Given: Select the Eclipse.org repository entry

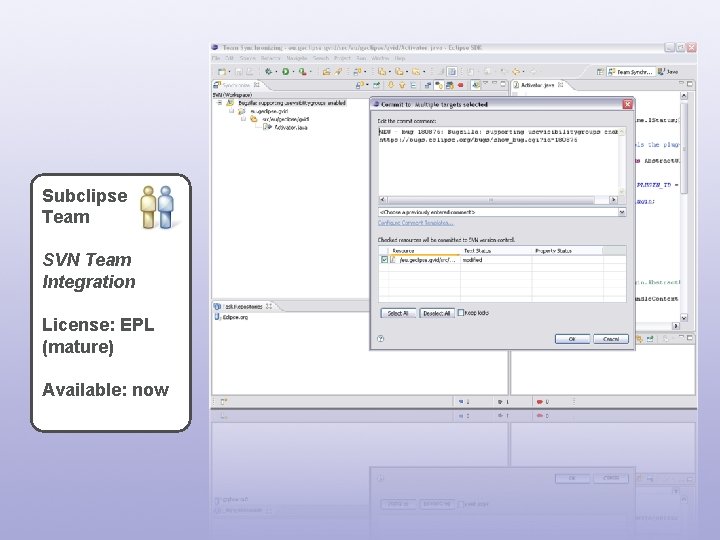Looking at the screenshot, I should tap(231, 317).
